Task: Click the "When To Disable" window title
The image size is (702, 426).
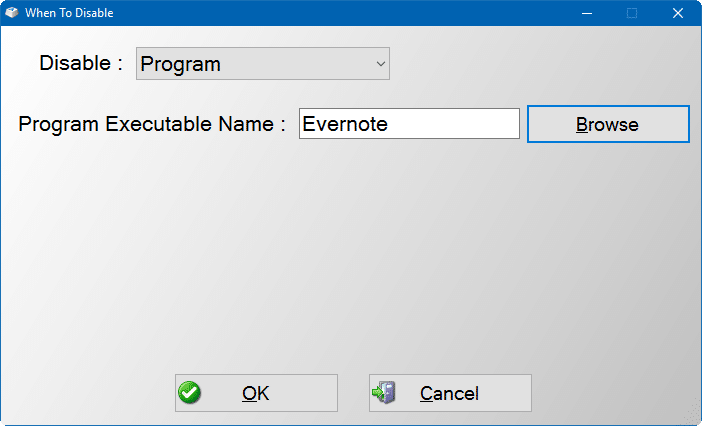Action: pos(69,13)
